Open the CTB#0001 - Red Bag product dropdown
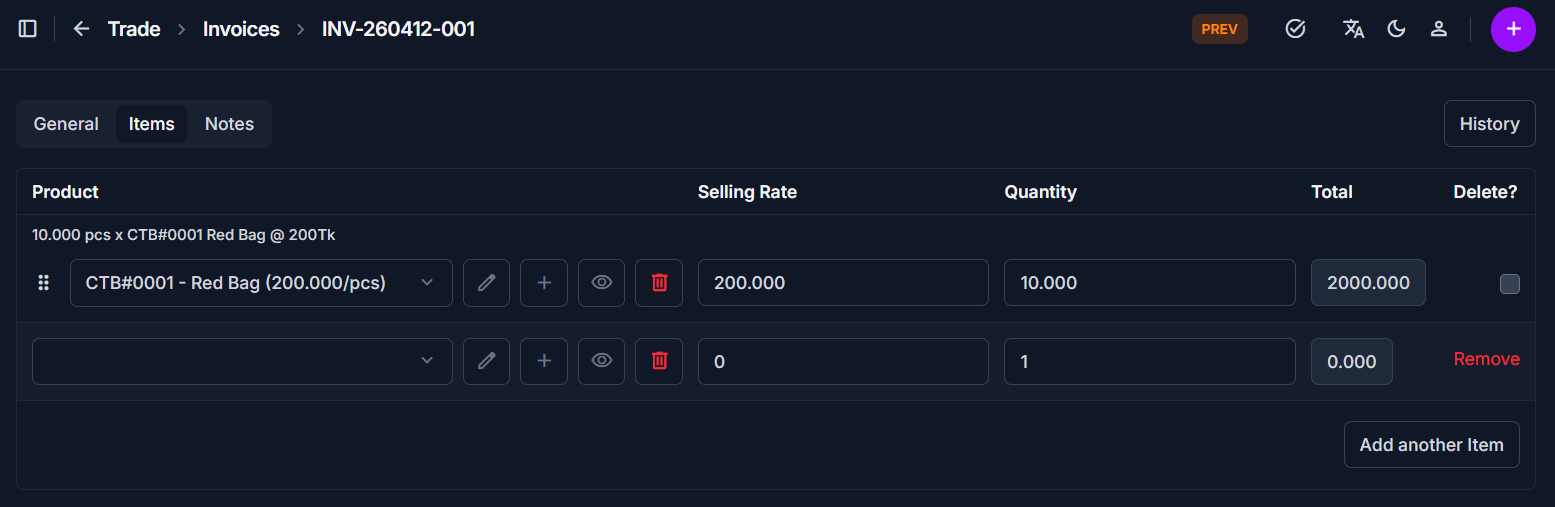The height and width of the screenshot is (507, 1555). pos(261,283)
